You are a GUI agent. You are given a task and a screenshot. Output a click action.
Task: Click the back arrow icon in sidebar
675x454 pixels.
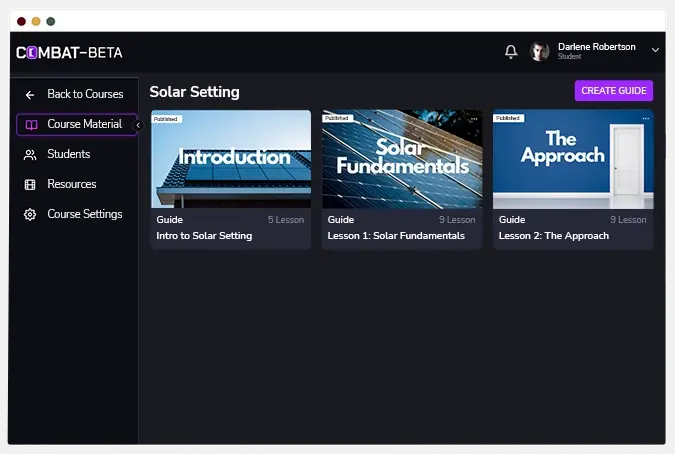[30, 95]
